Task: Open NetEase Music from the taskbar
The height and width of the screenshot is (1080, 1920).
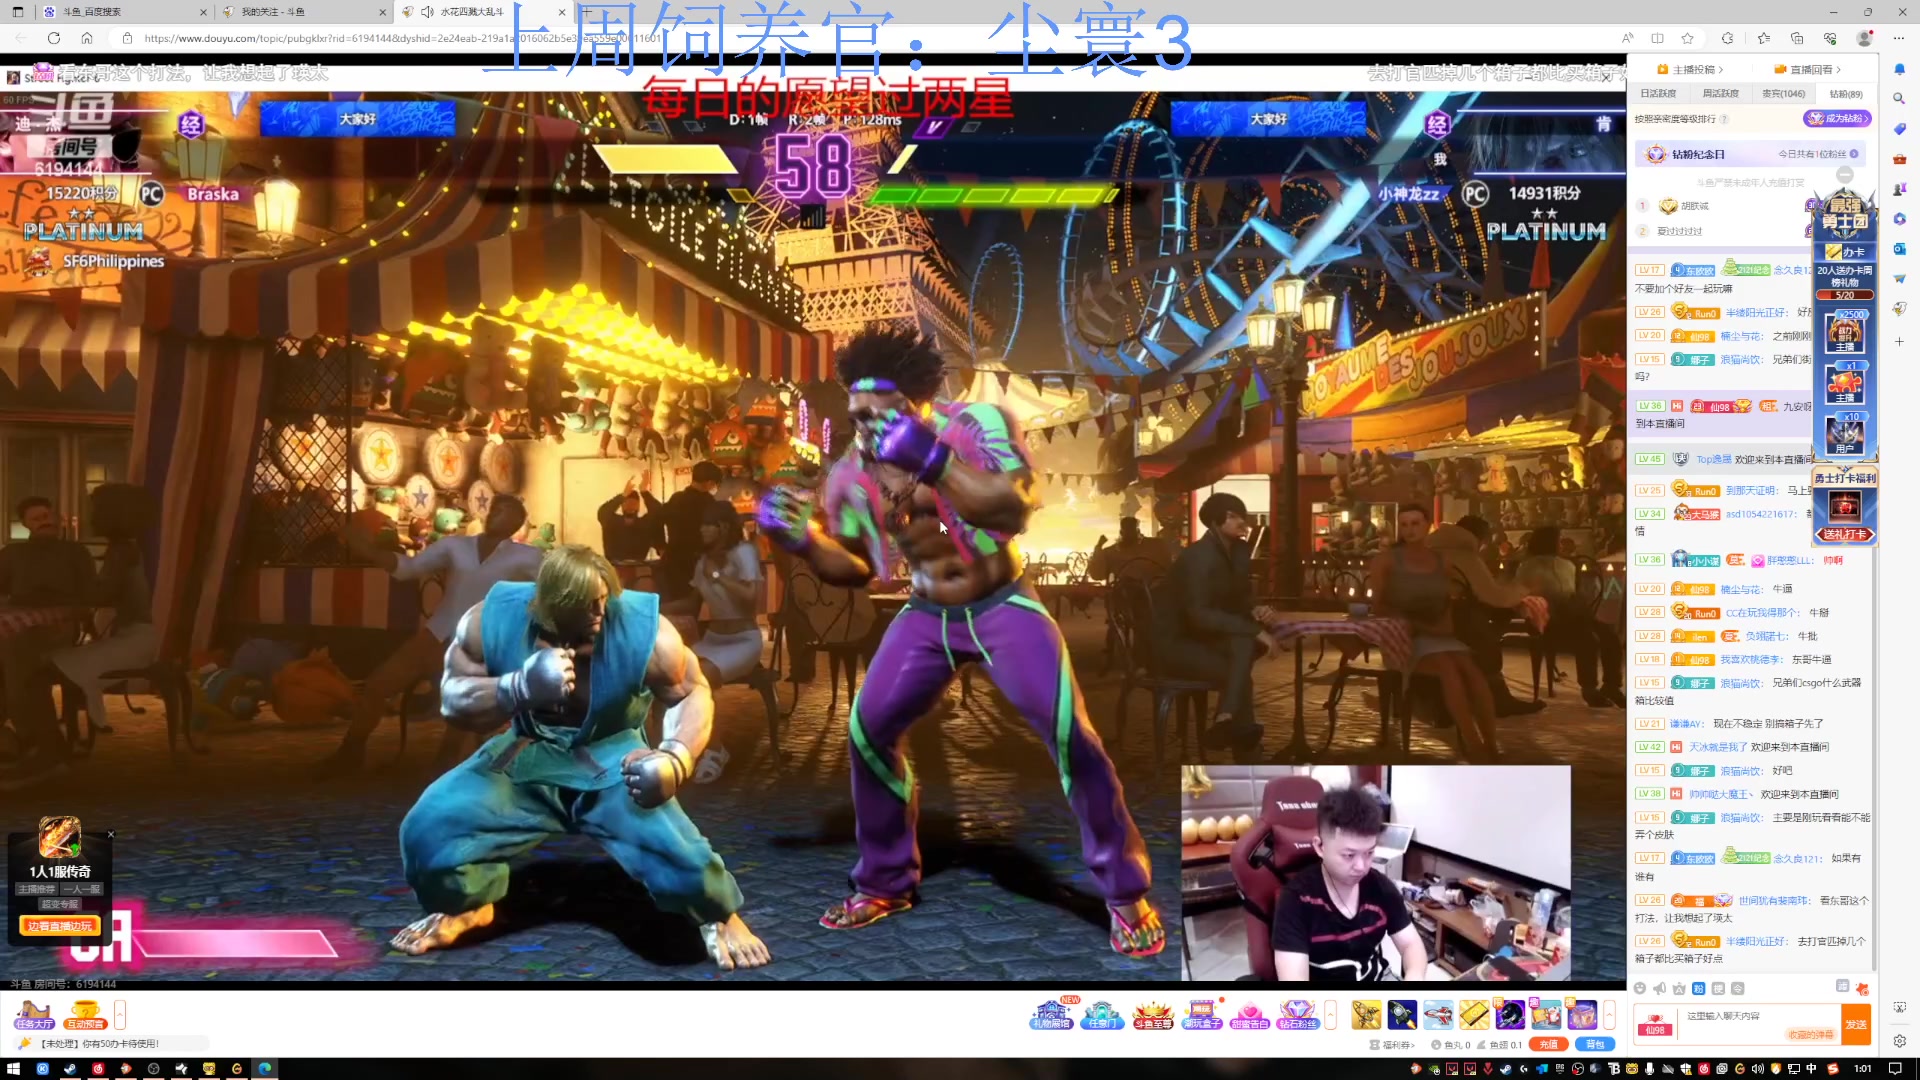Action: pyautogui.click(x=98, y=1068)
